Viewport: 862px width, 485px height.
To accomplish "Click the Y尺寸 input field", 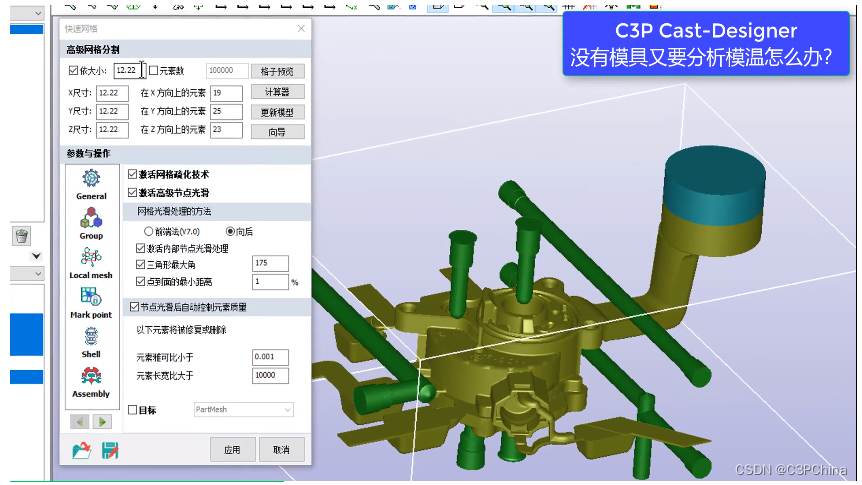I will 112,111.
